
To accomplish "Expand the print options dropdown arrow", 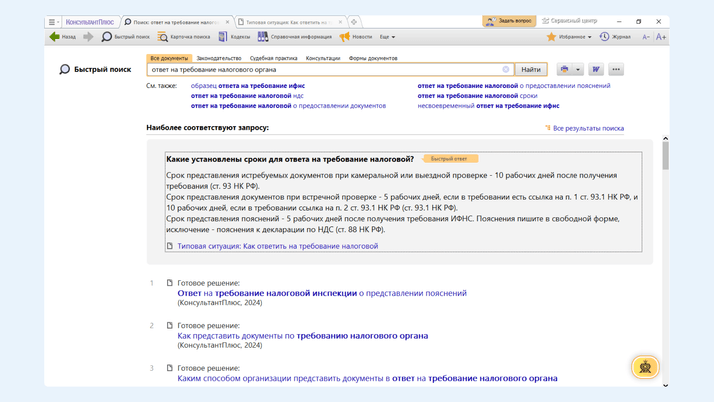I will 578,69.
